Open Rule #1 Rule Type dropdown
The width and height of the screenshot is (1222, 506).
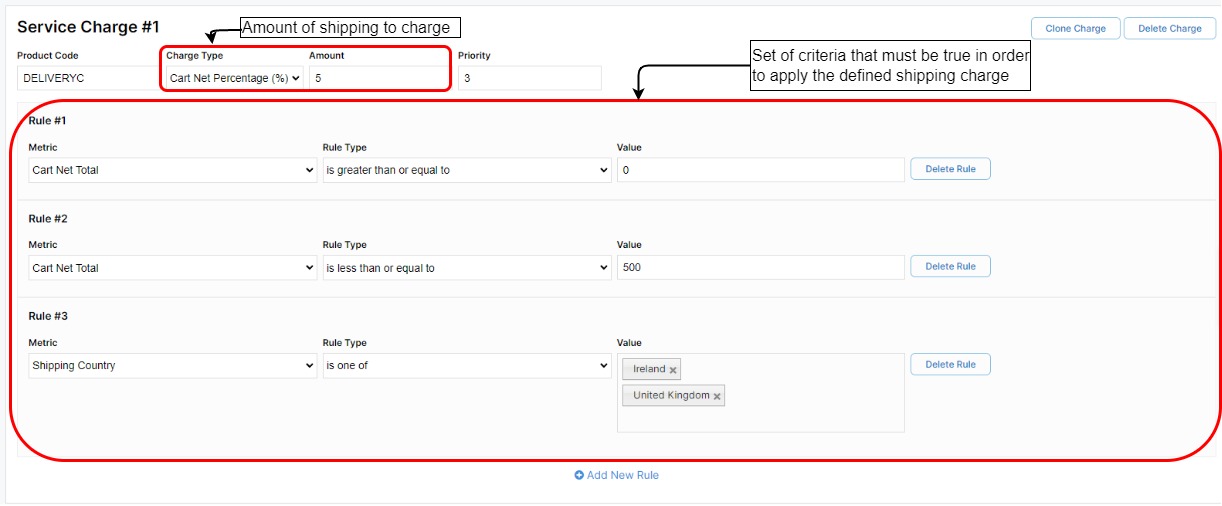(x=466, y=170)
